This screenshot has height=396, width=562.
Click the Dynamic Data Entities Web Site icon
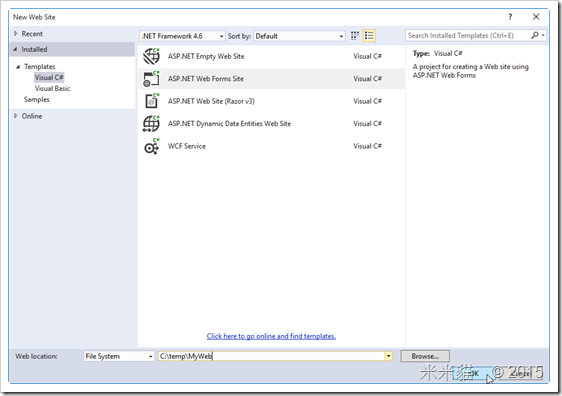[151, 124]
